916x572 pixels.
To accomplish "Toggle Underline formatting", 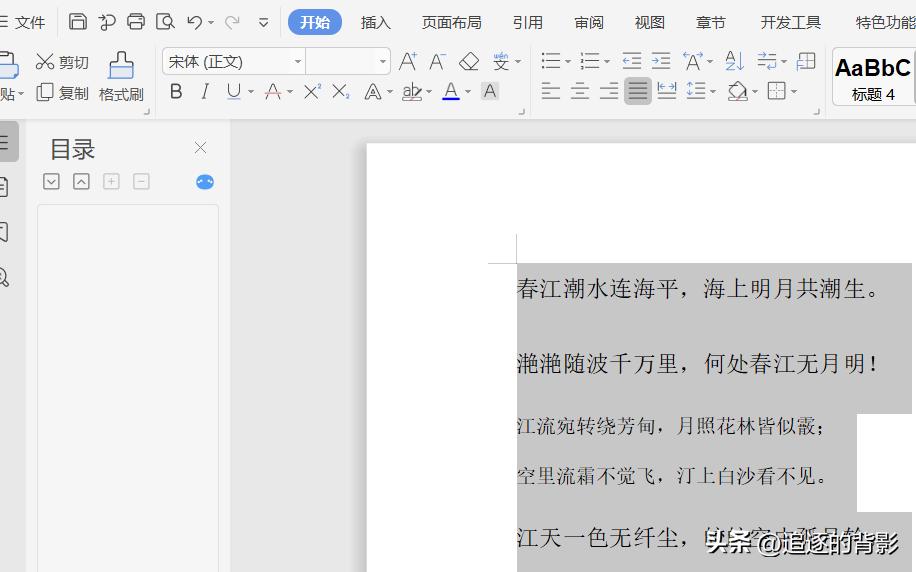I will coord(234,92).
